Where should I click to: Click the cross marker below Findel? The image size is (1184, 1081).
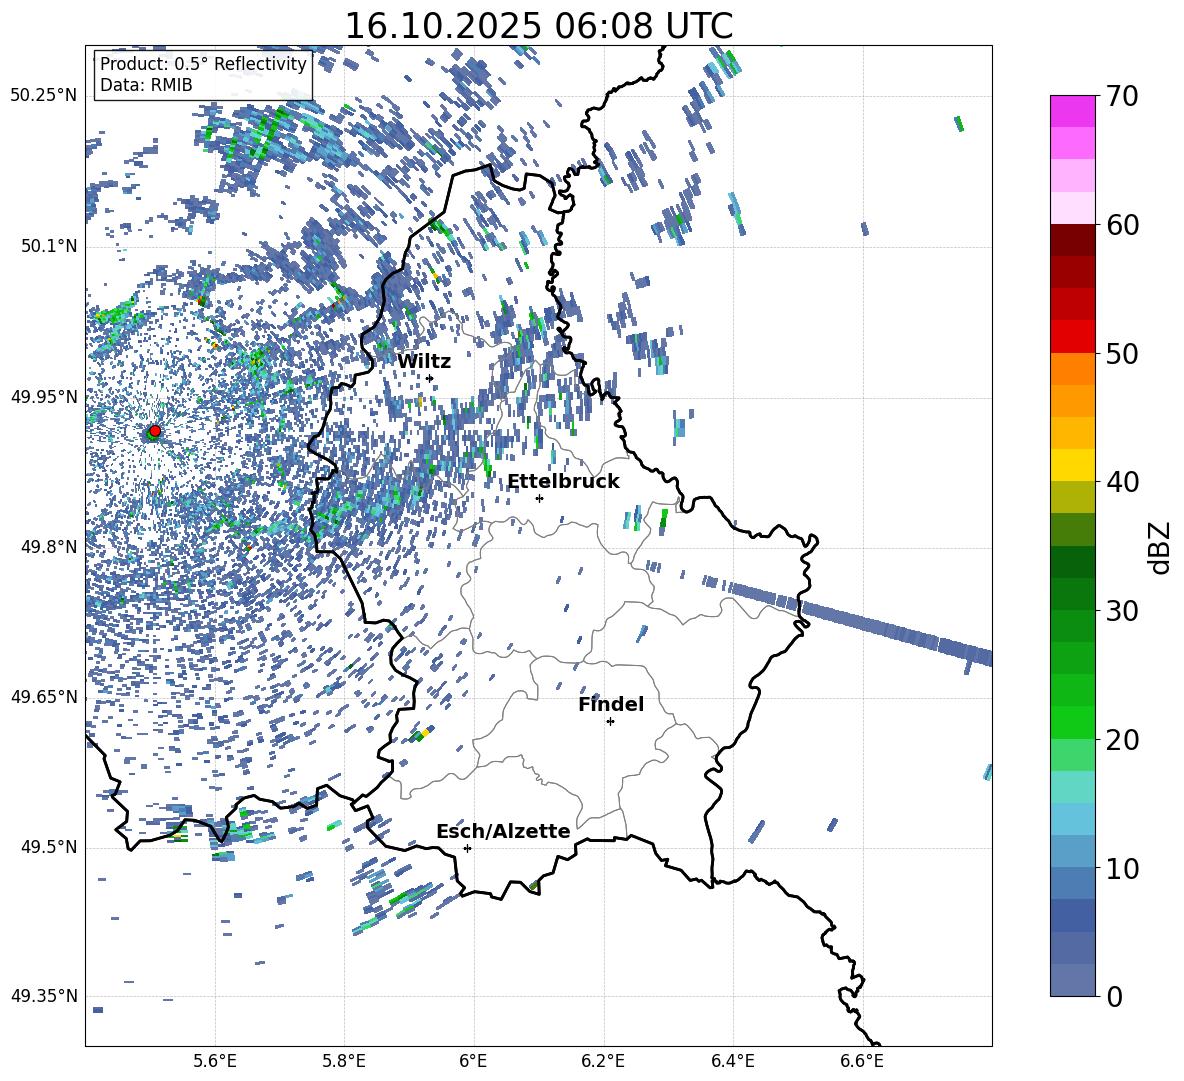tap(610, 722)
